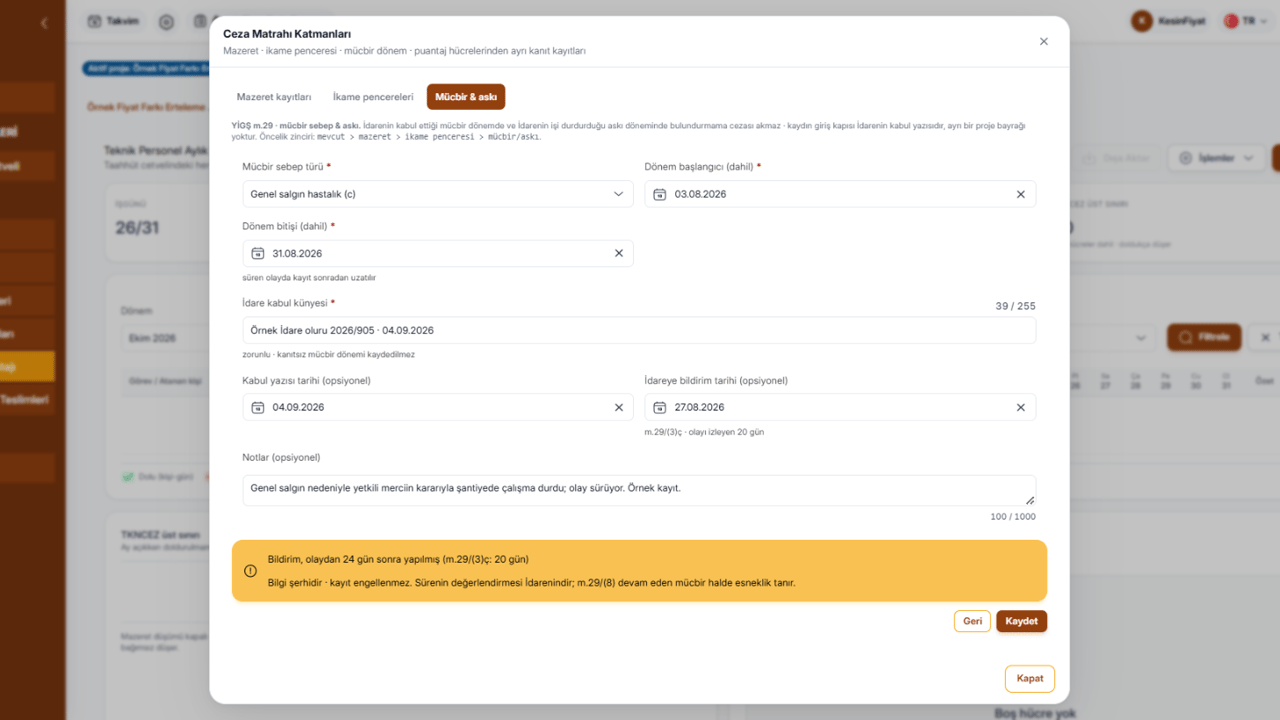Click the Geri button
1280x720 pixels.
[x=972, y=621]
